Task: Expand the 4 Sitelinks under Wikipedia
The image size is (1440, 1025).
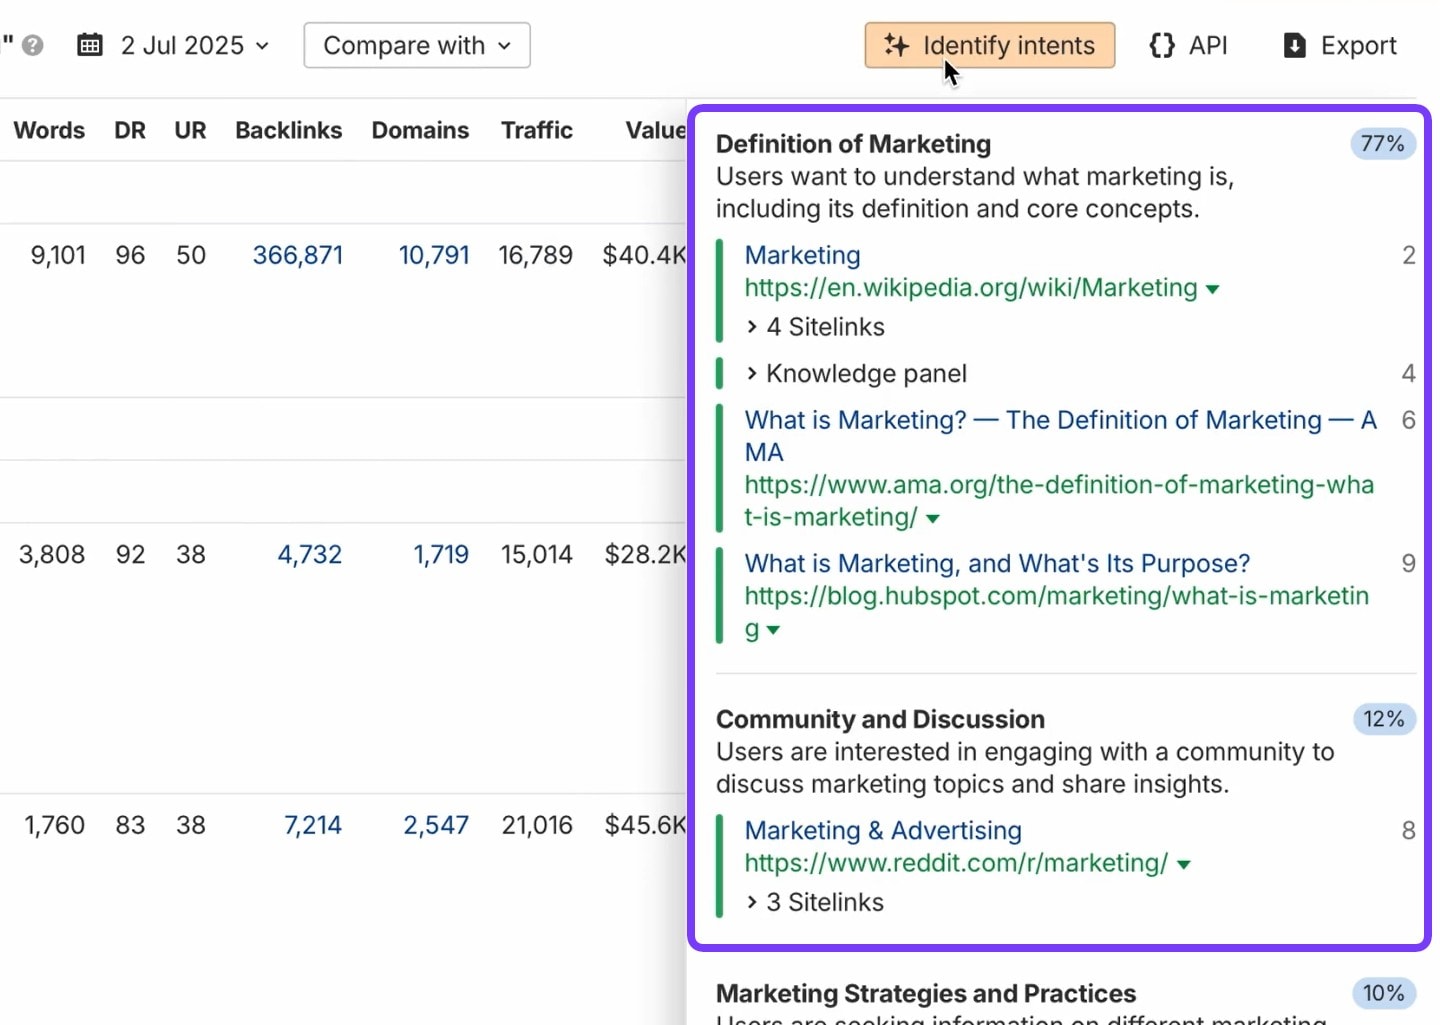Action: point(815,327)
